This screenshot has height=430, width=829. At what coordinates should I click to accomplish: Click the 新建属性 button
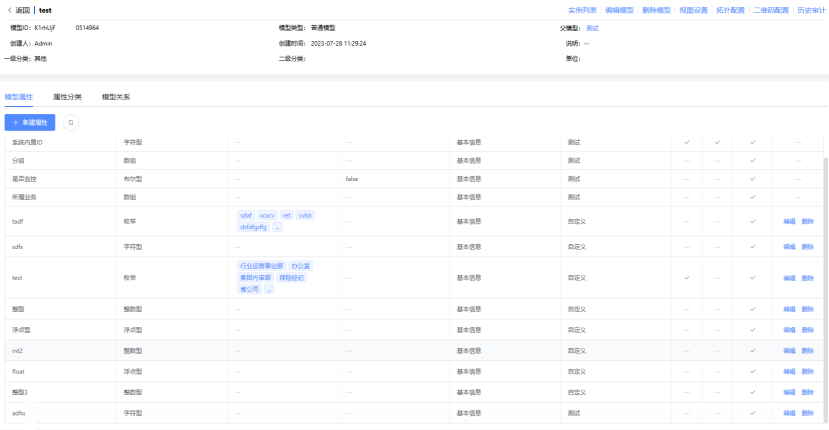(x=30, y=122)
